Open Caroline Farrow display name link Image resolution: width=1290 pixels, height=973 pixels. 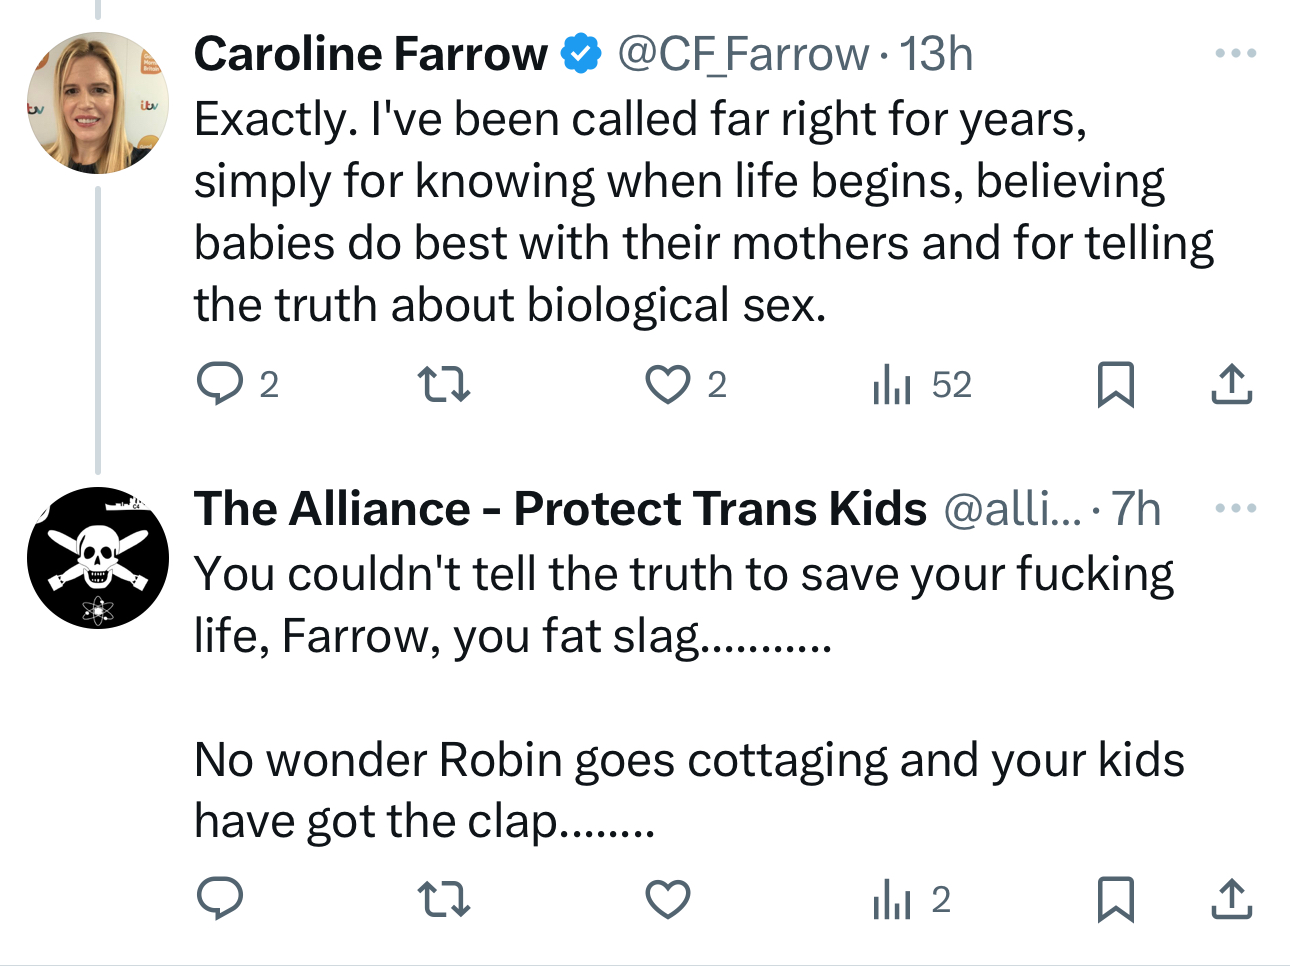pyautogui.click(x=370, y=54)
